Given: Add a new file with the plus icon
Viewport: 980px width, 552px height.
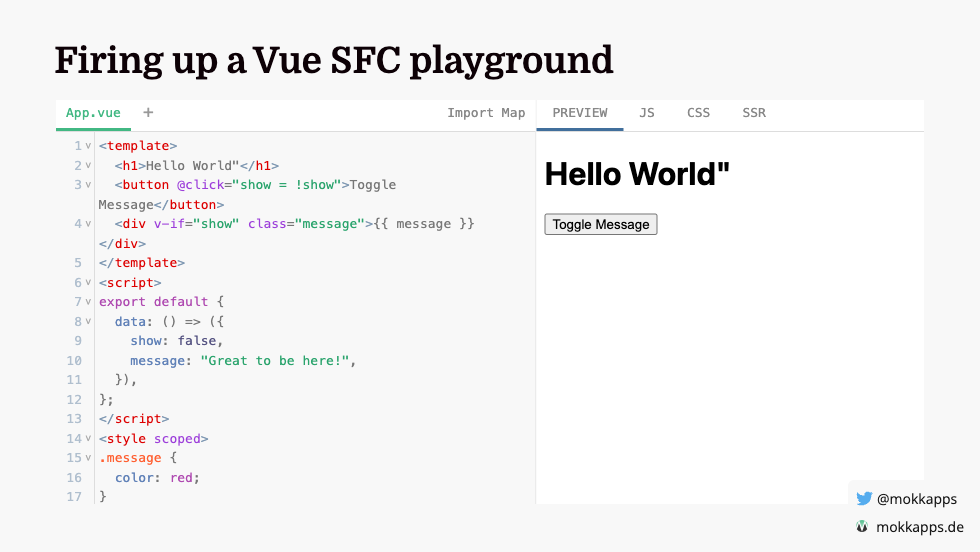Looking at the screenshot, I should pos(148,113).
